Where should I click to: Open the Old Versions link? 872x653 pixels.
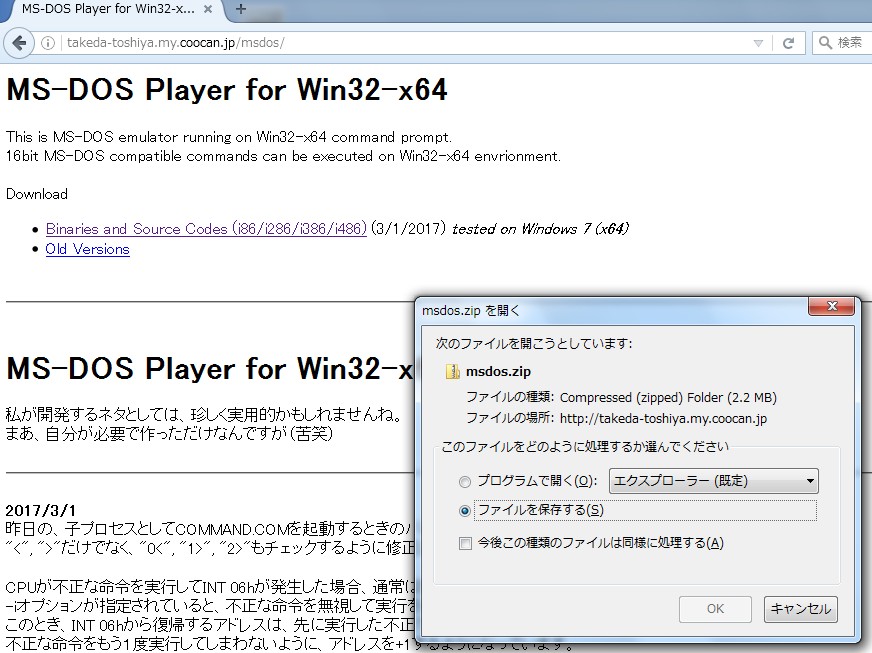[x=87, y=249]
